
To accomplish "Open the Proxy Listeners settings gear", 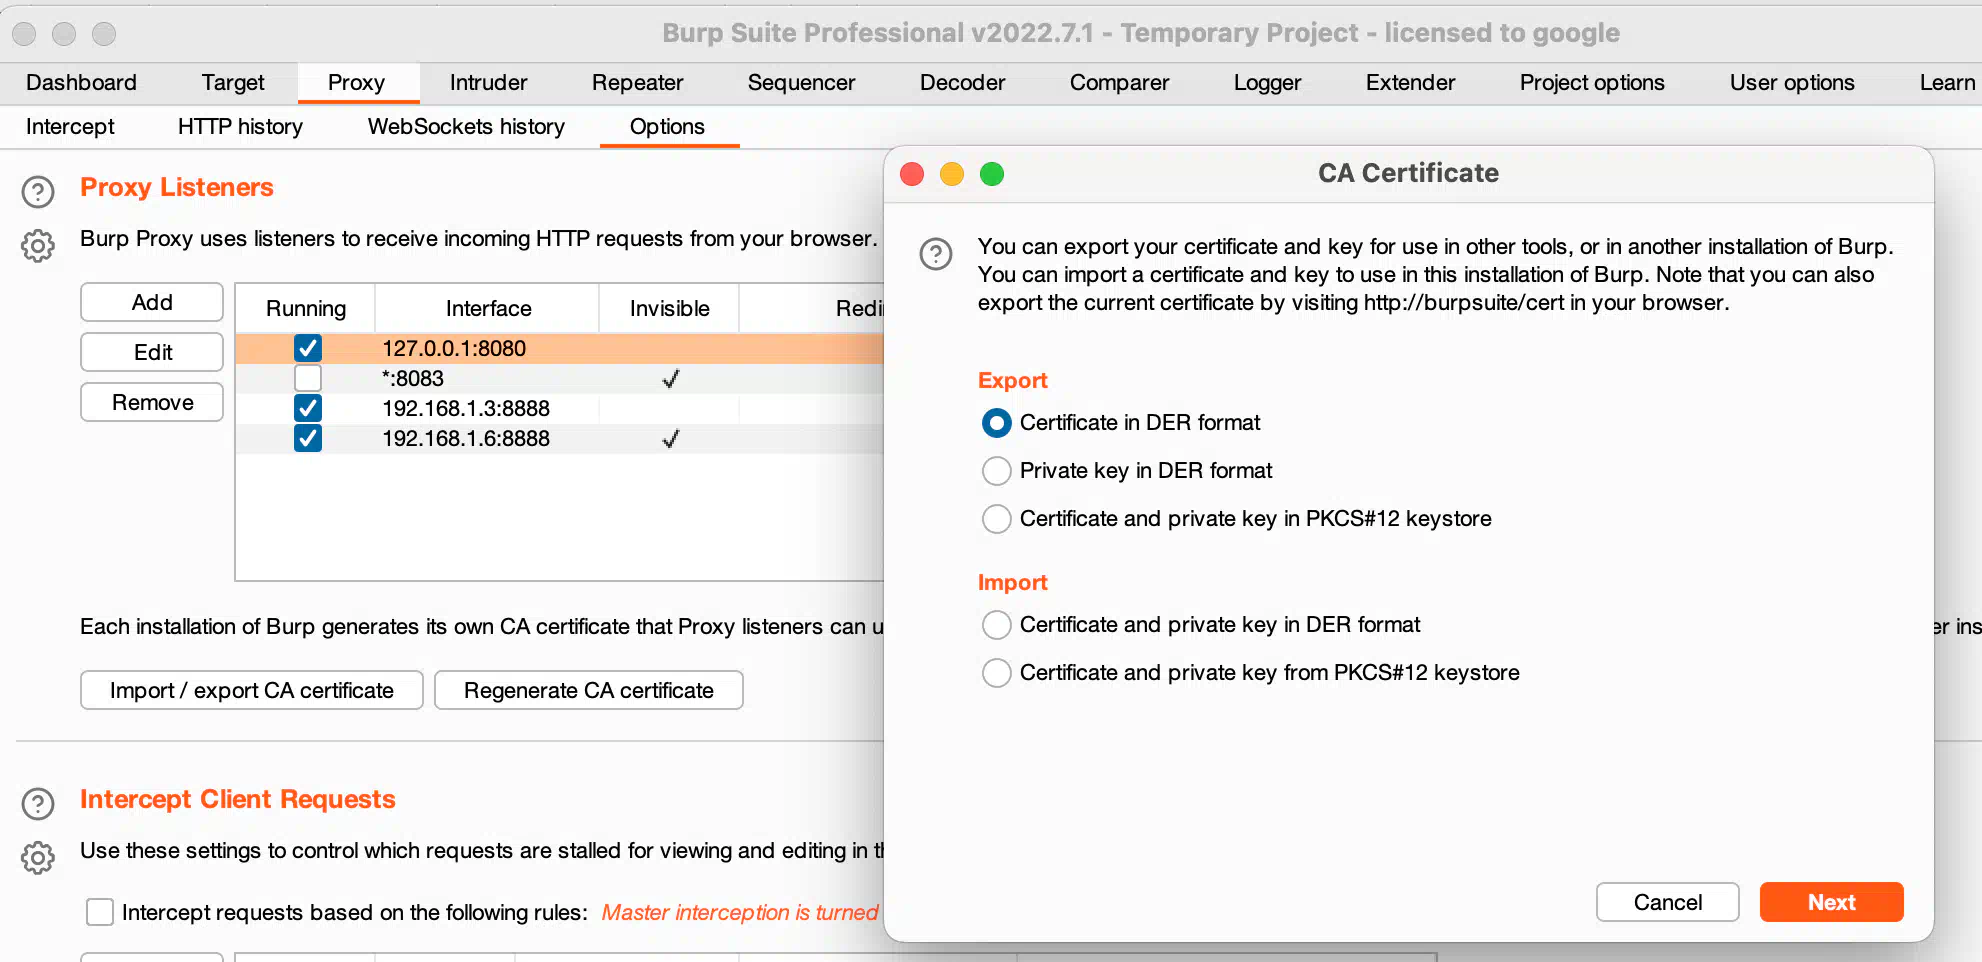I will tap(38, 245).
